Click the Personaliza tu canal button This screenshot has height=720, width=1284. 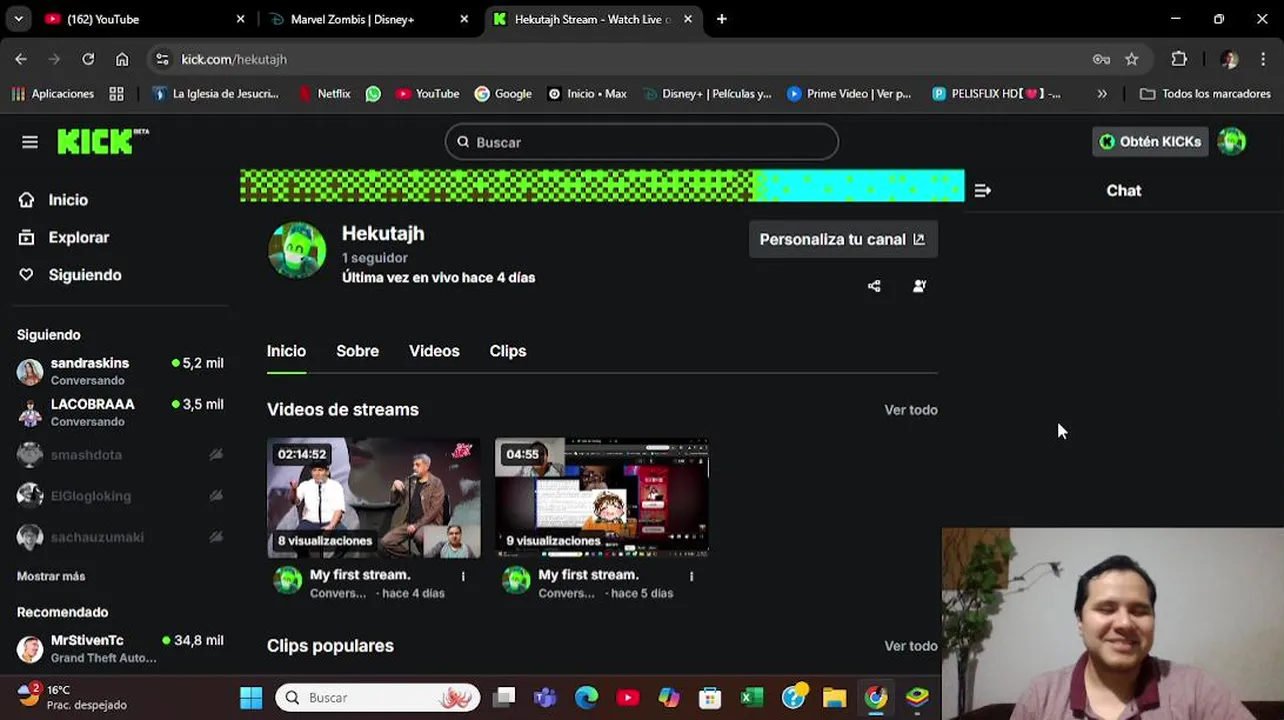tap(842, 239)
